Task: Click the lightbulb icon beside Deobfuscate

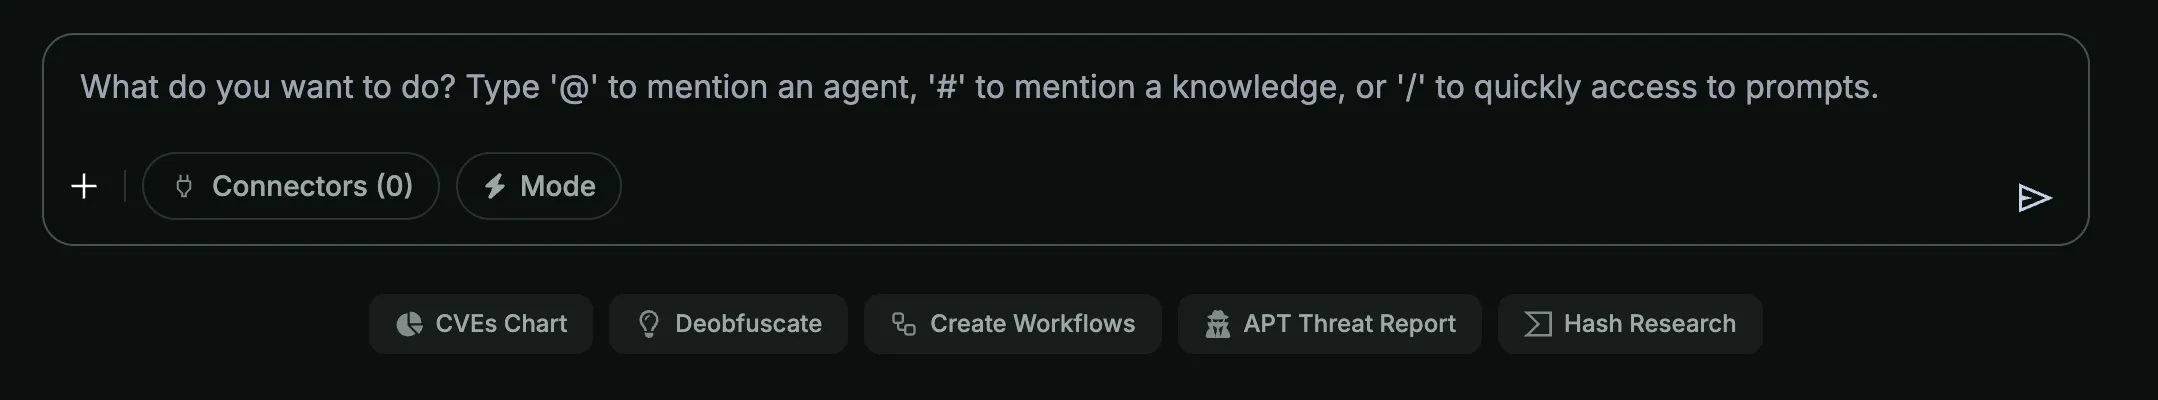Action: pos(648,324)
